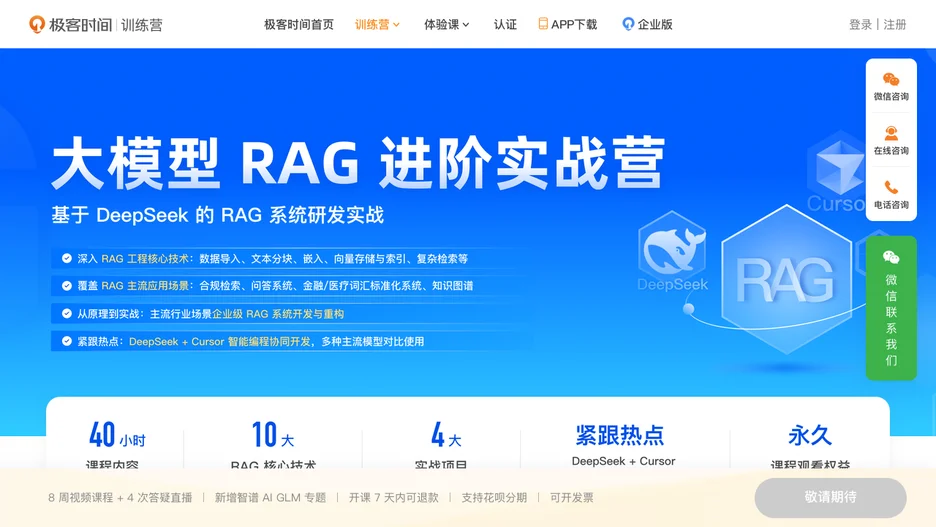Click check icon beside 紧跟热点
The width and height of the screenshot is (936, 527).
(x=67, y=341)
